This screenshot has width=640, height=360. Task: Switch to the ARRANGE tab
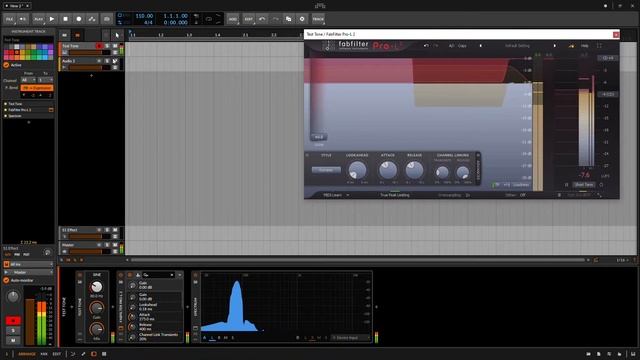[27, 354]
